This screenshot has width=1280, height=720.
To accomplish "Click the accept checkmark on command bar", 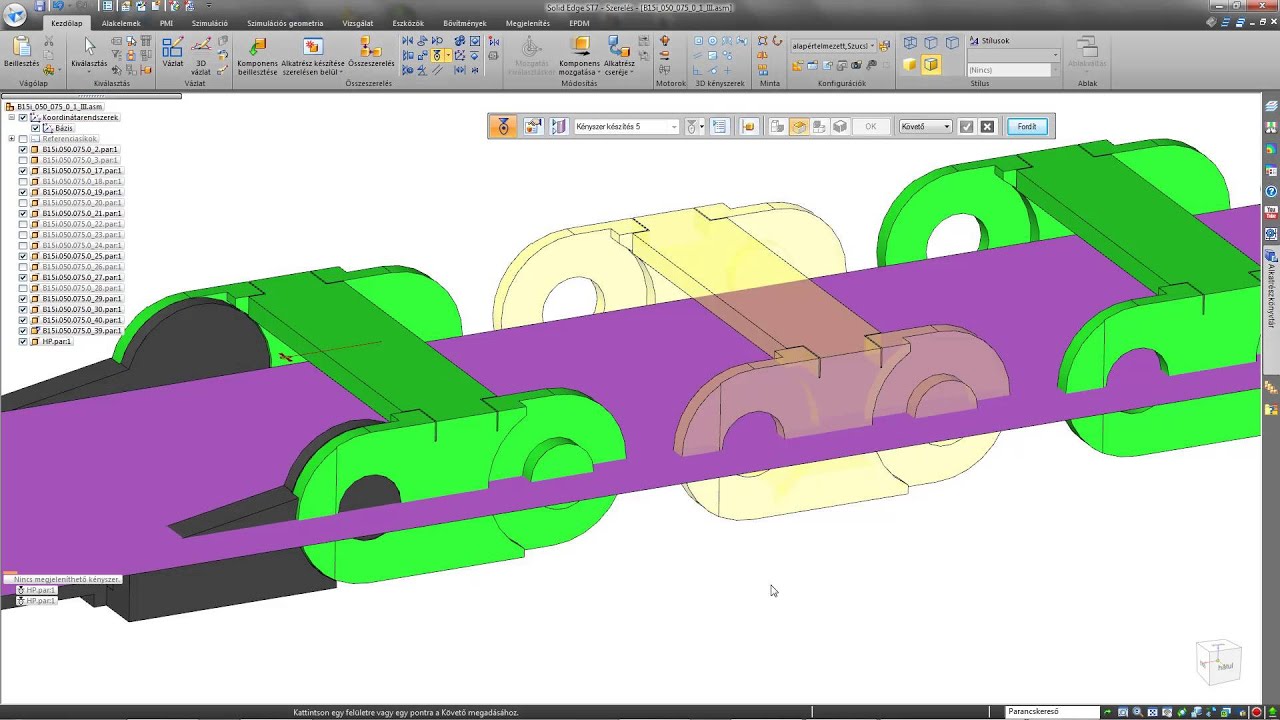I will click(x=966, y=127).
